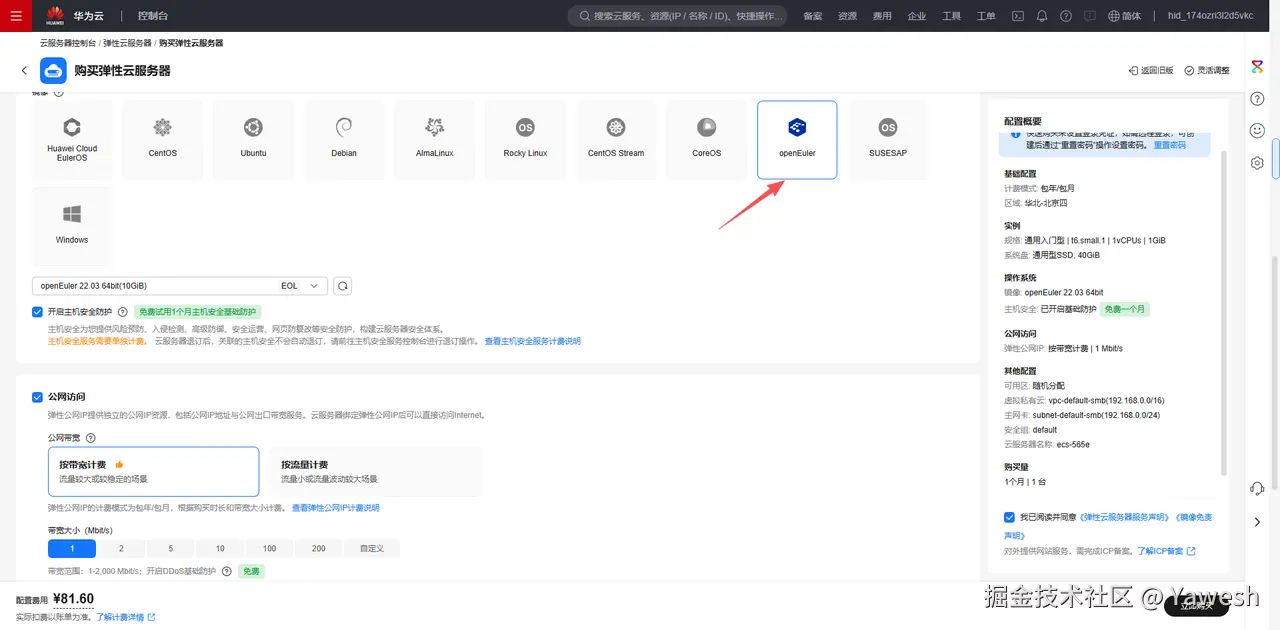The width and height of the screenshot is (1280, 630).
Task: Choose the Ubuntu image tile
Action: coord(253,140)
